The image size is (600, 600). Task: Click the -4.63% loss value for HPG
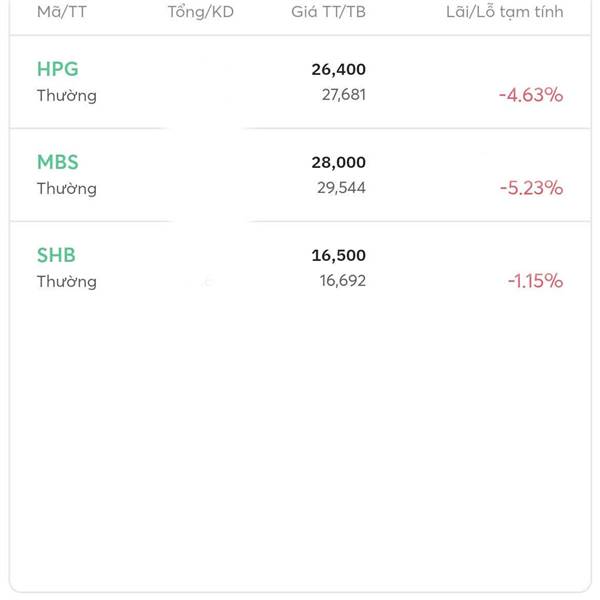[x=530, y=95]
